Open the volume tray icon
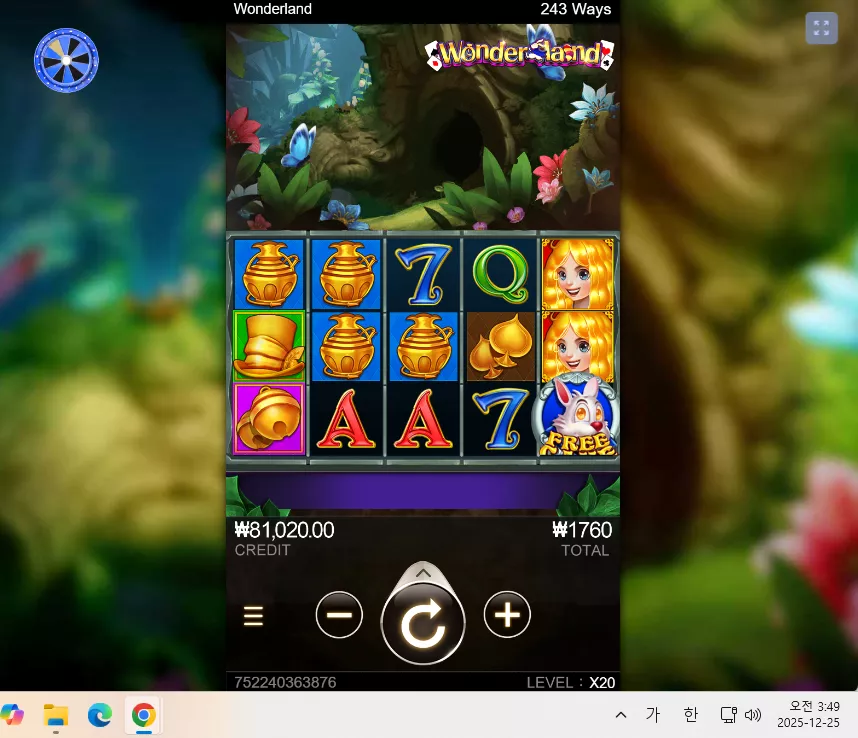Image resolution: width=858 pixels, height=738 pixels. 753,714
